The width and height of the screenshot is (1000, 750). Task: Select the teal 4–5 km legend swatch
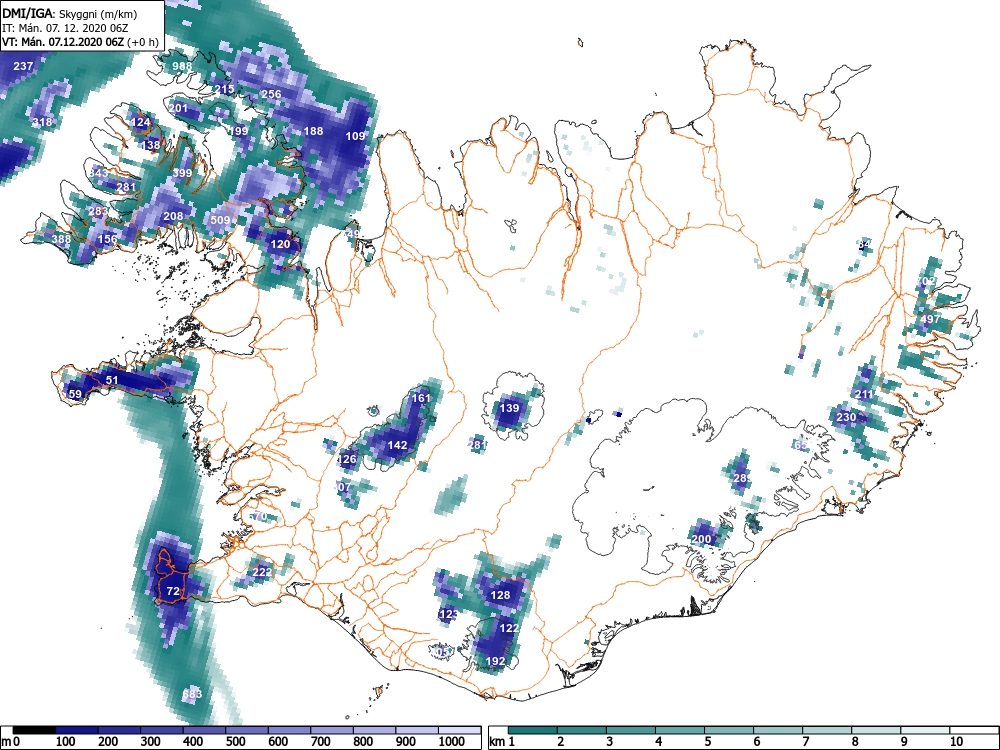pos(680,730)
